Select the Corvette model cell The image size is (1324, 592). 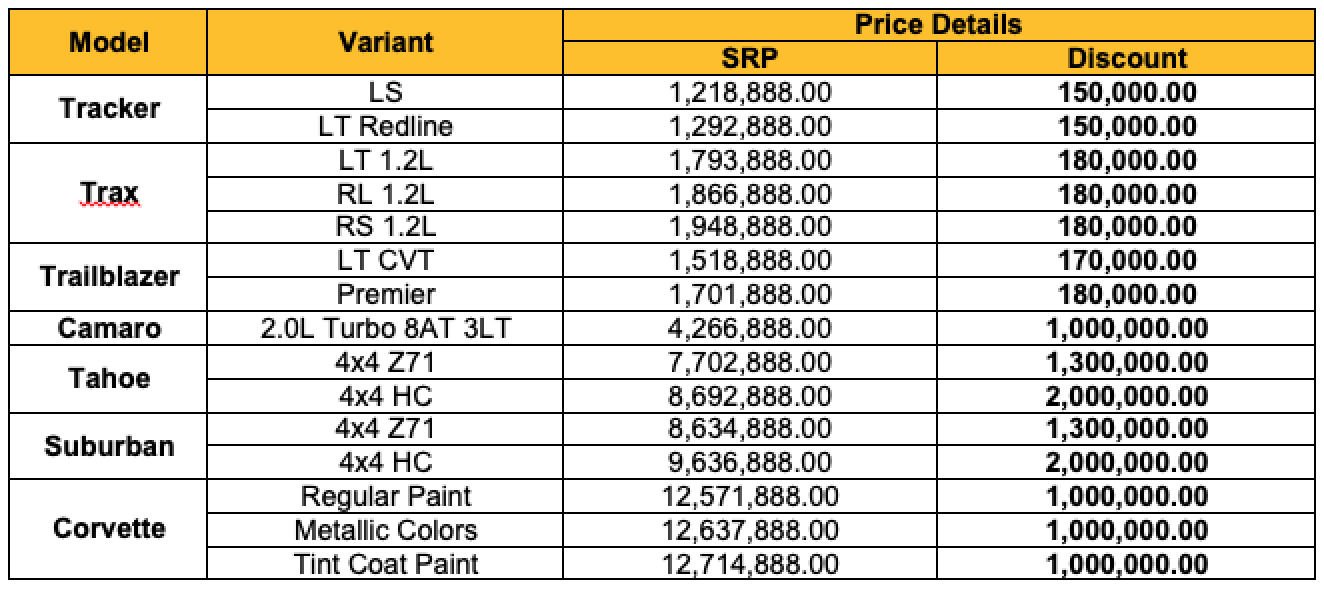coord(109,528)
